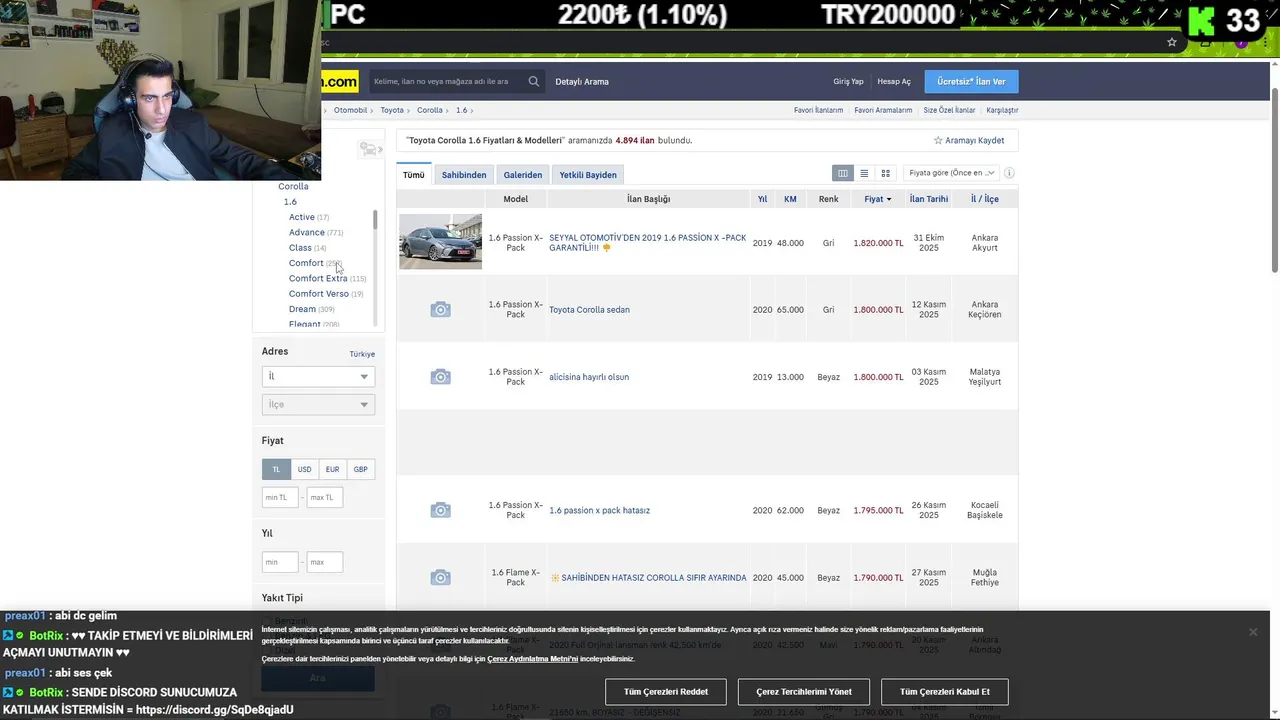This screenshot has width=1280, height=720.
Task: Sort by İlan Tarihi column header
Action: pyautogui.click(x=929, y=199)
